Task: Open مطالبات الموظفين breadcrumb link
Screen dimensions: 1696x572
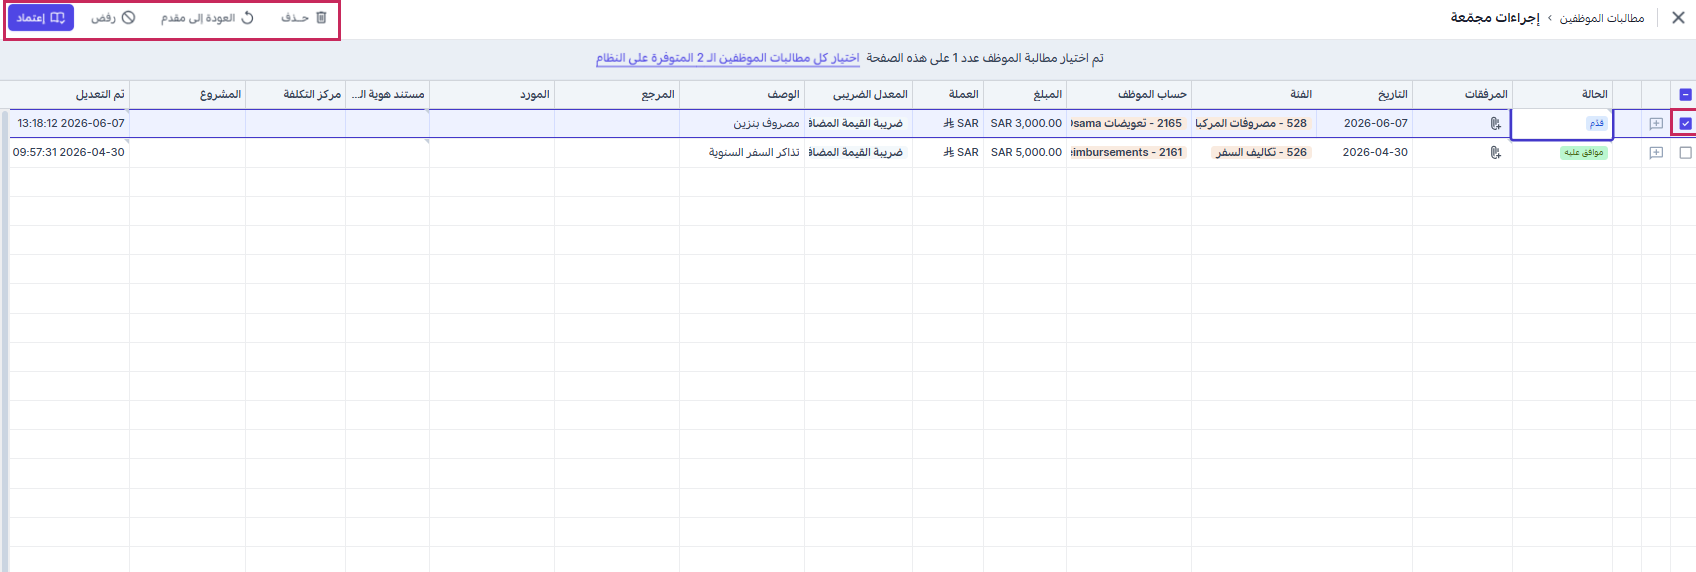Action: tap(1602, 18)
